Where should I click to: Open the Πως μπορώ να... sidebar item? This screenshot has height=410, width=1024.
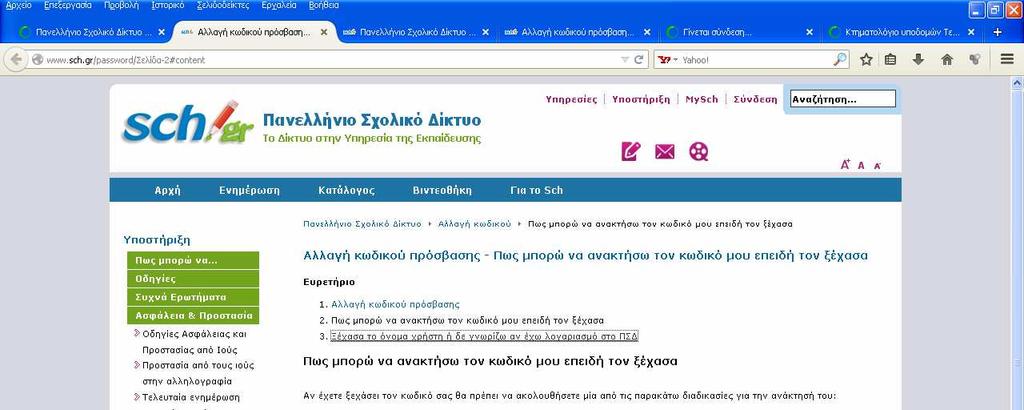click(x=193, y=260)
